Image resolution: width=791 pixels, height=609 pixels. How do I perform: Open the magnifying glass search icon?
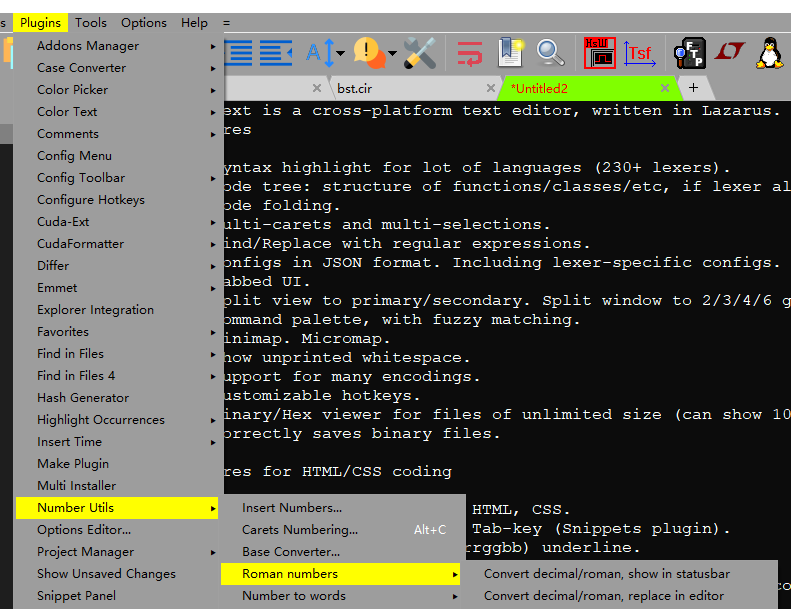[550, 52]
